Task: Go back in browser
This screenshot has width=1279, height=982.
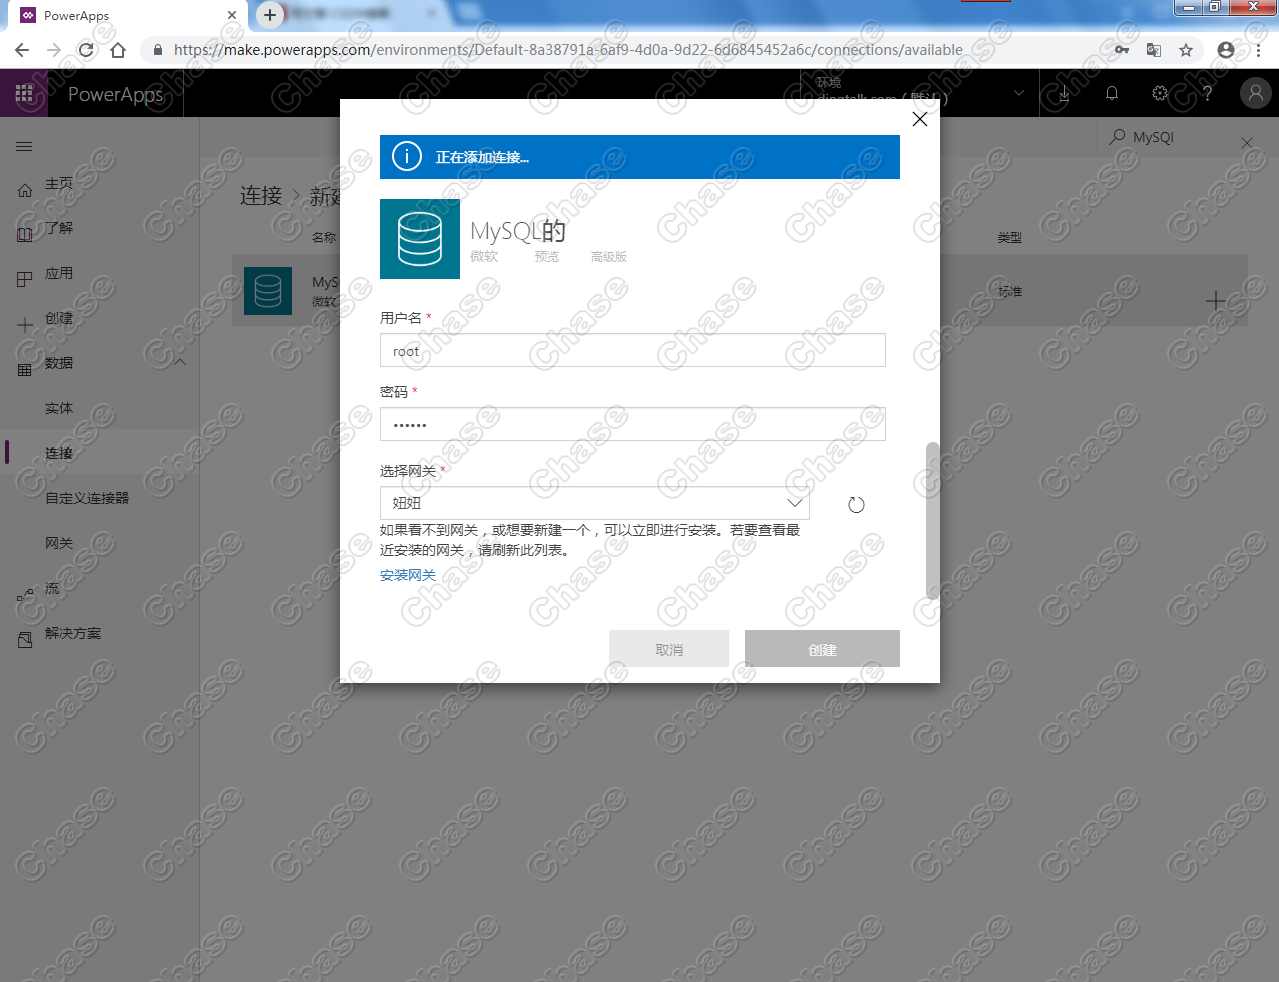Action: coord(22,50)
